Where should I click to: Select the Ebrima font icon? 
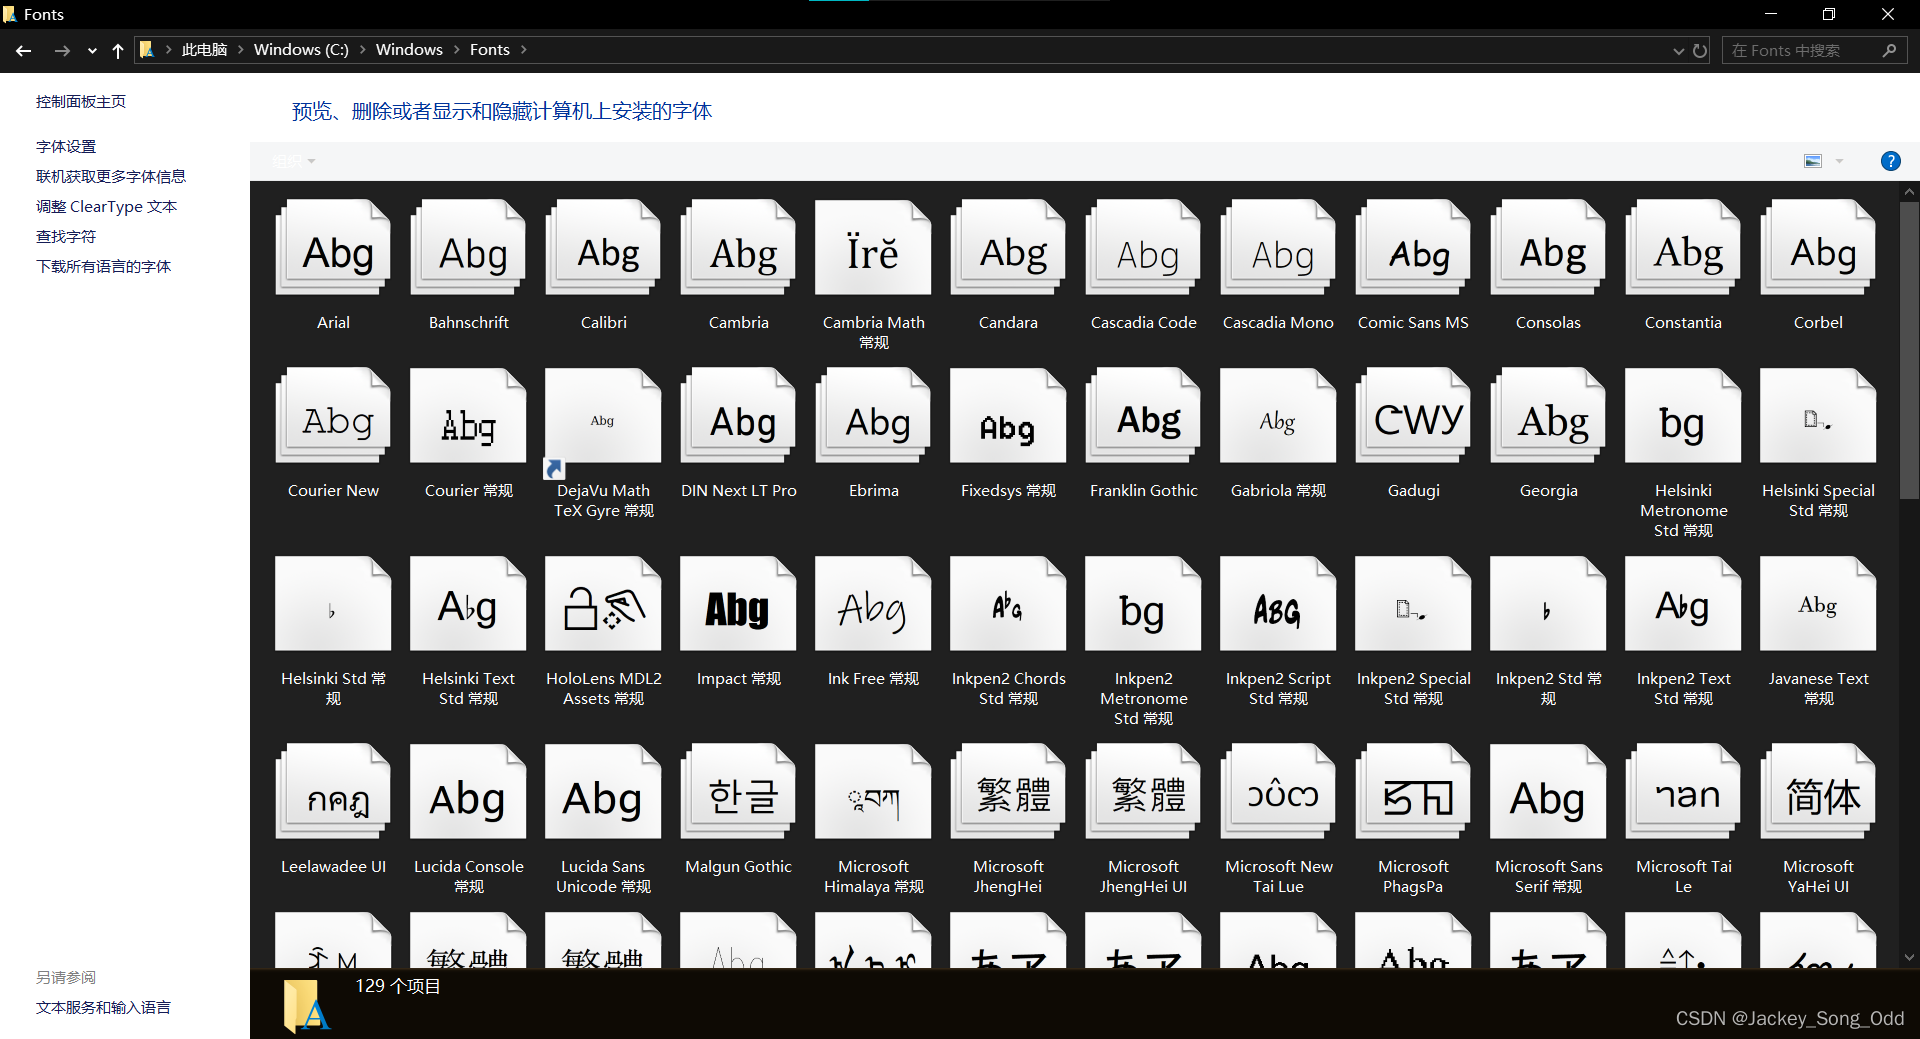click(x=873, y=415)
